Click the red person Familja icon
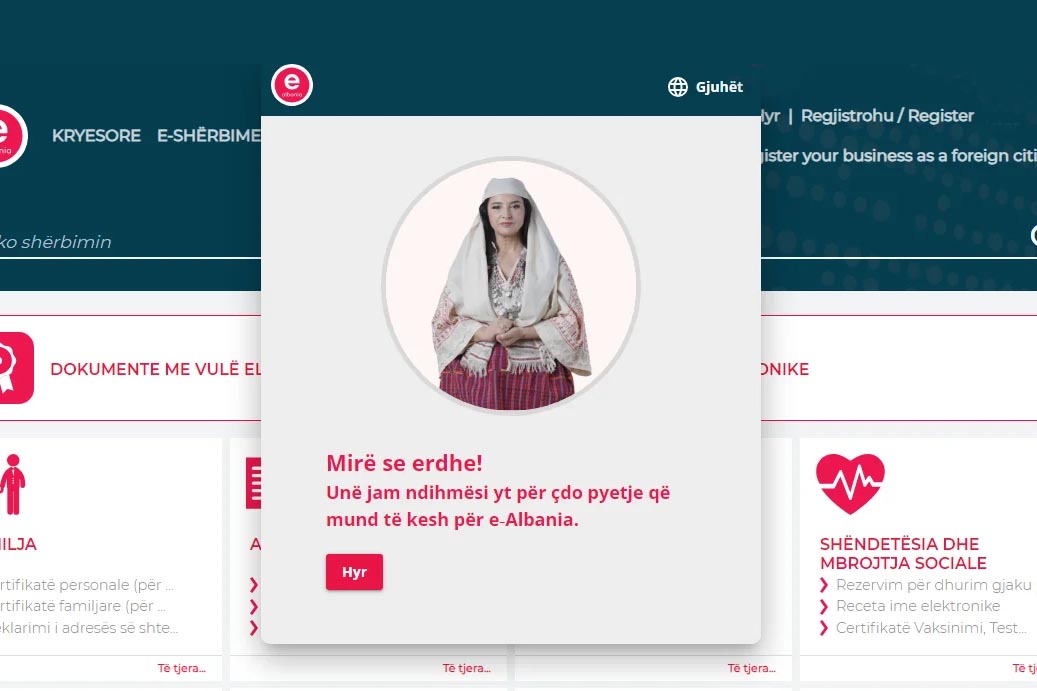The image size is (1037, 691). coord(13,484)
